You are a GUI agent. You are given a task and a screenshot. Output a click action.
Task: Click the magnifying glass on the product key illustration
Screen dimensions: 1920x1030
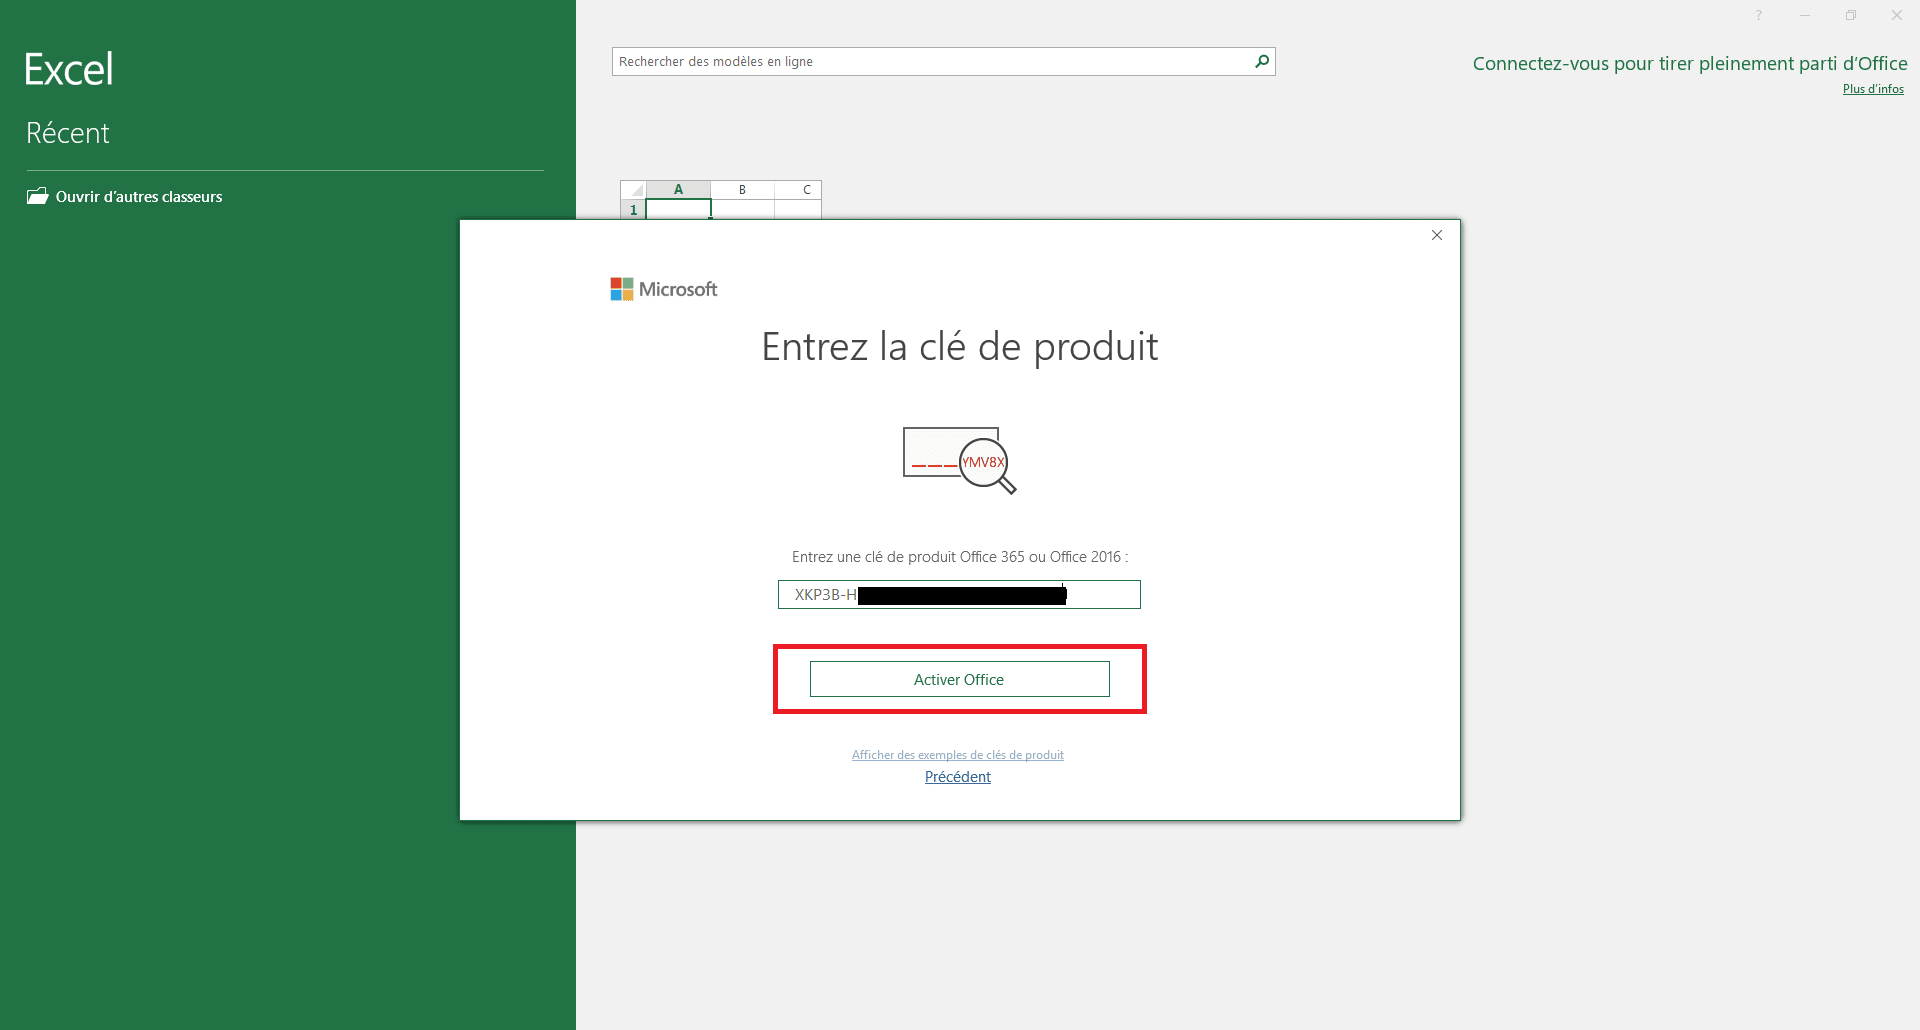click(983, 463)
